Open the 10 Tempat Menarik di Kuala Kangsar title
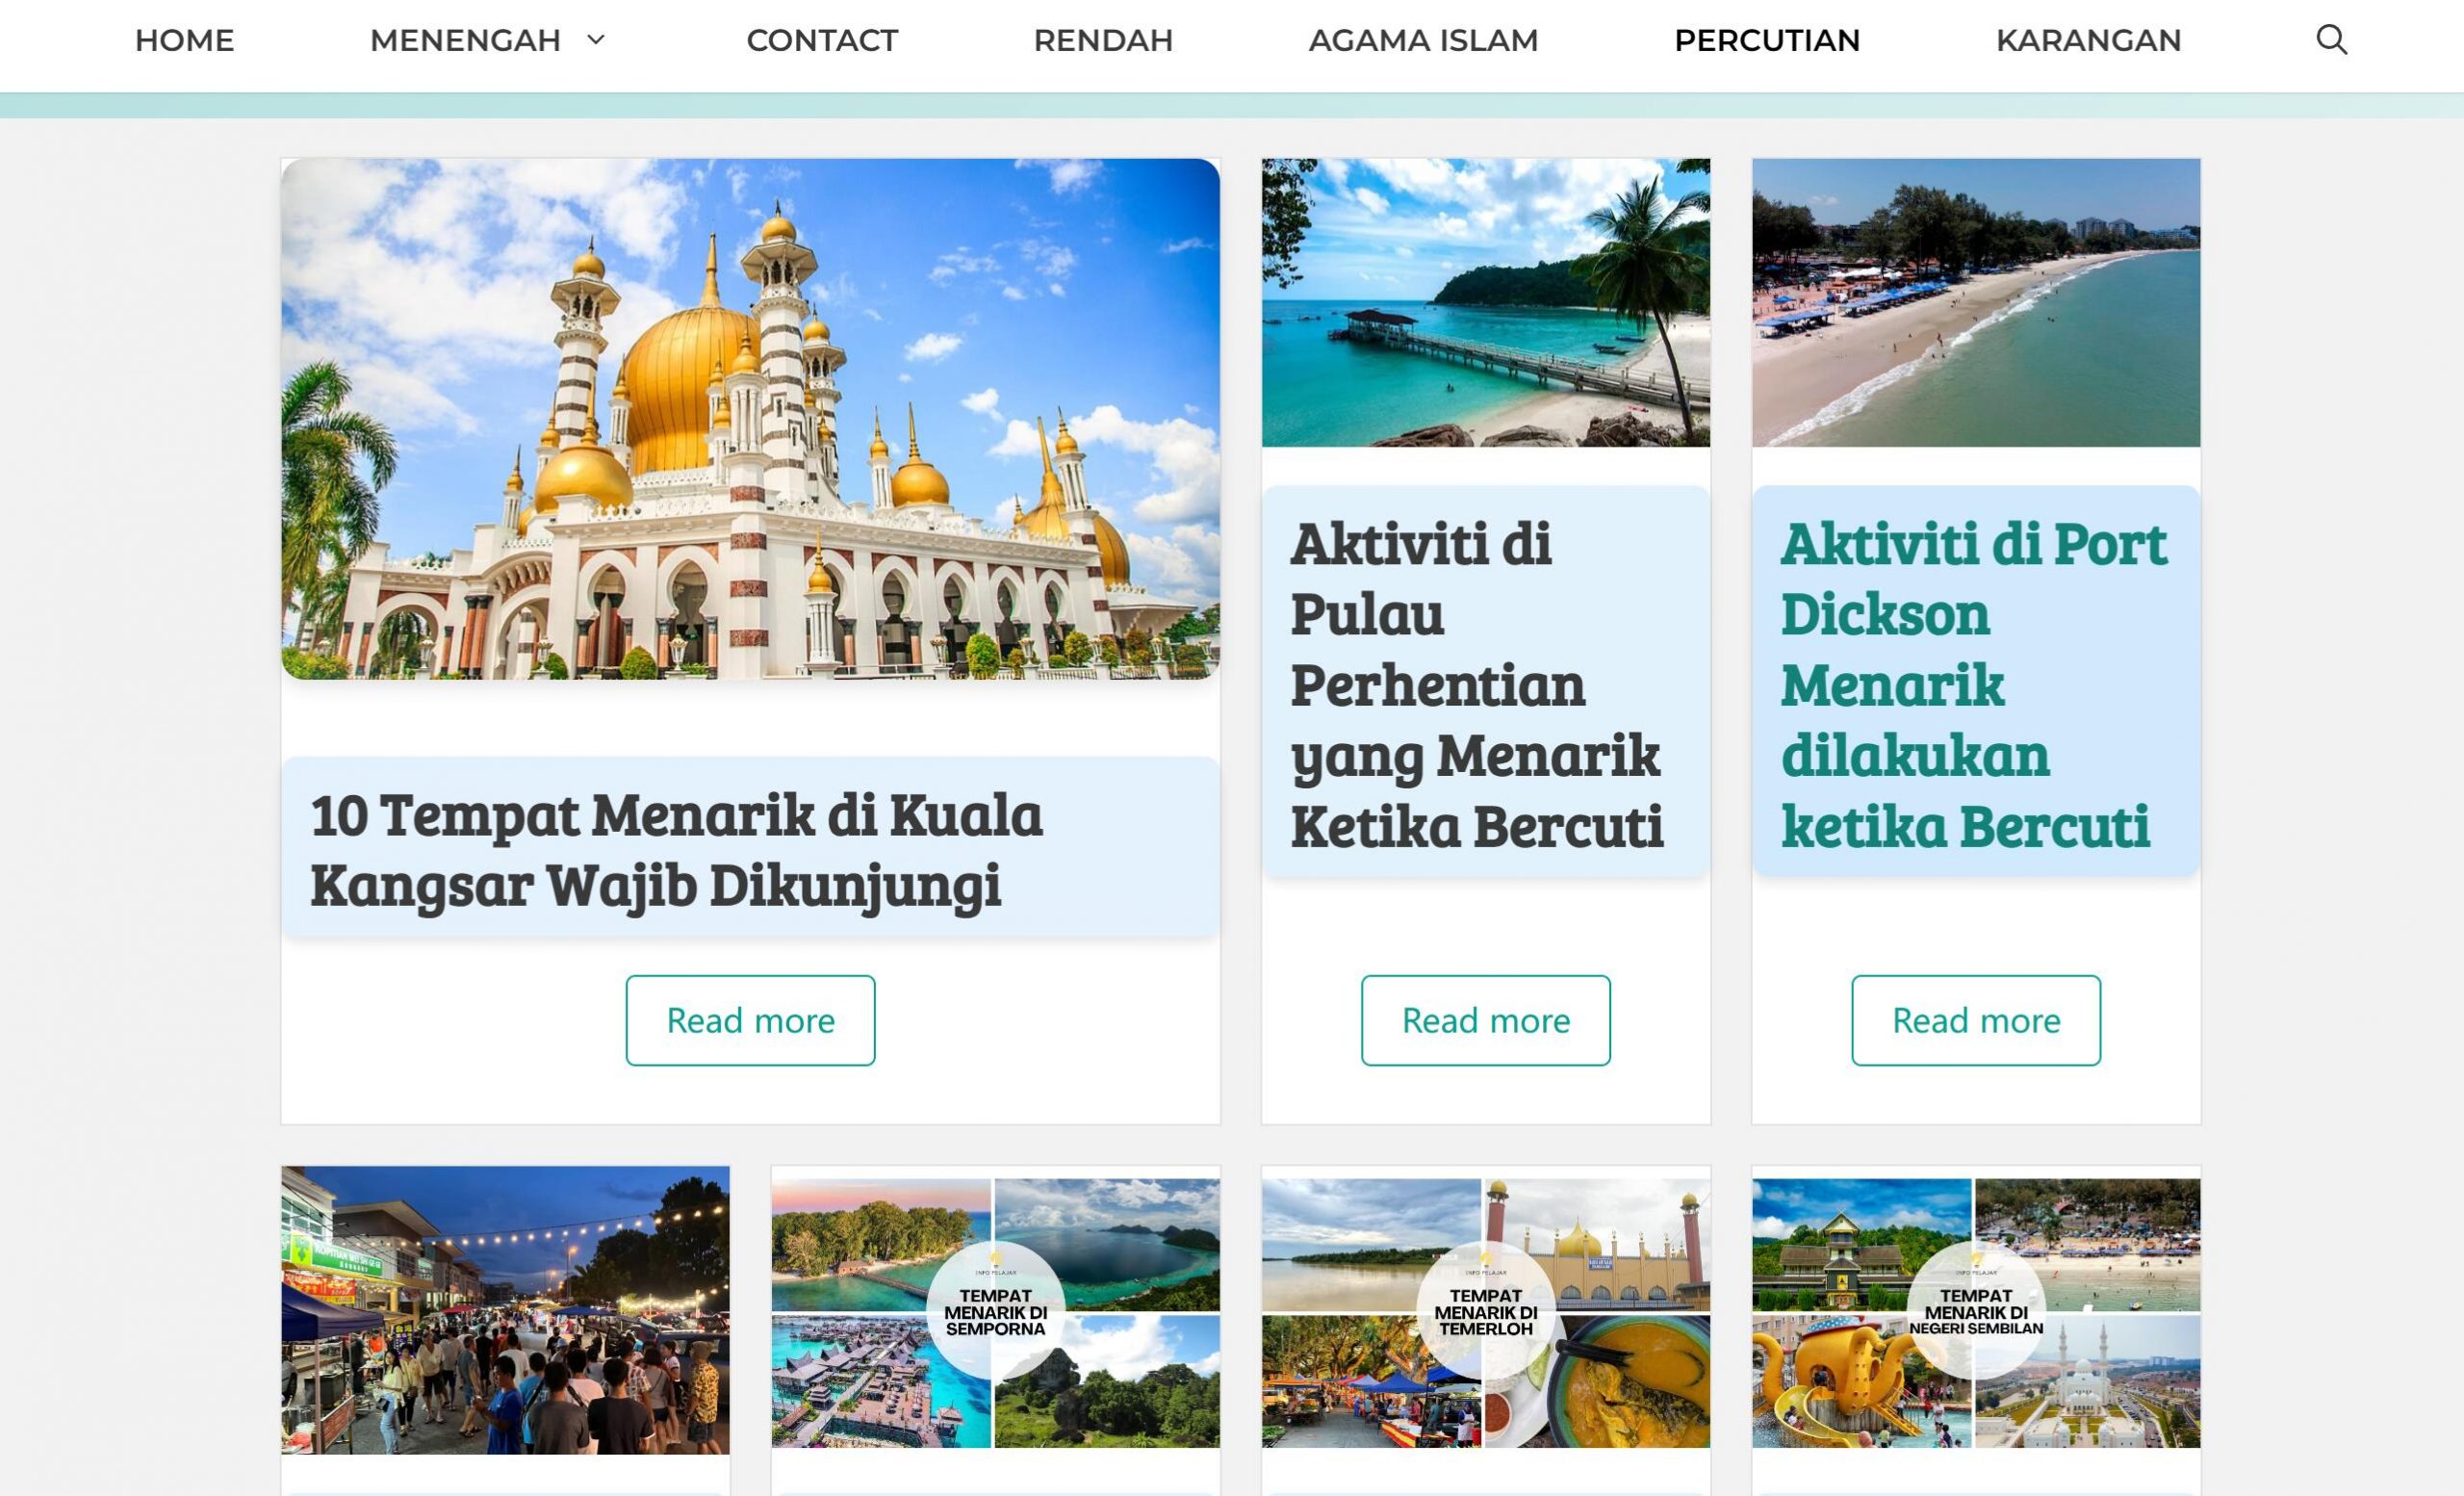This screenshot has height=1496, width=2464. click(x=676, y=849)
